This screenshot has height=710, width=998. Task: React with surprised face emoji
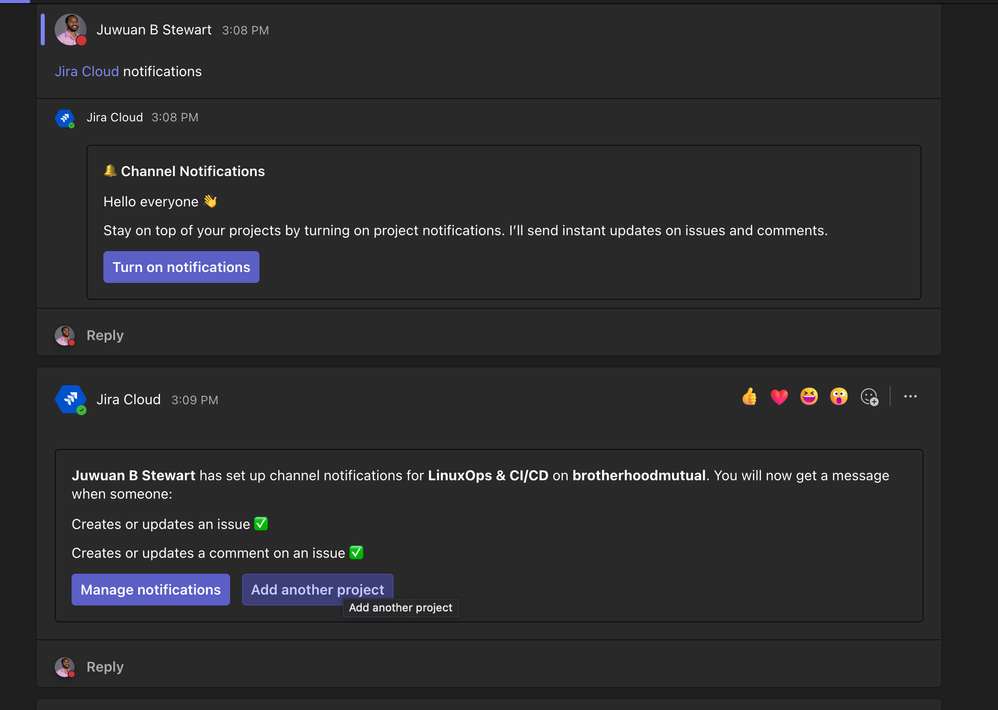tap(839, 397)
